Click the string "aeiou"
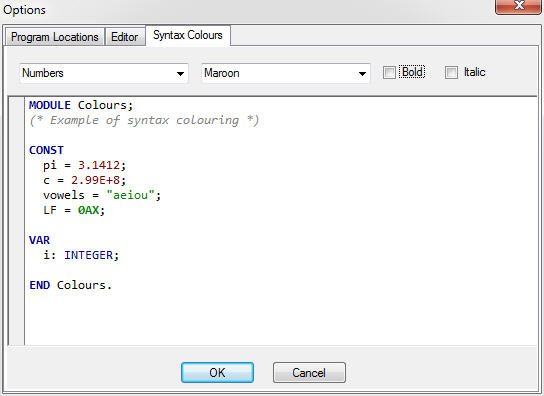Viewport: 544px width, 396px height. click(x=130, y=195)
